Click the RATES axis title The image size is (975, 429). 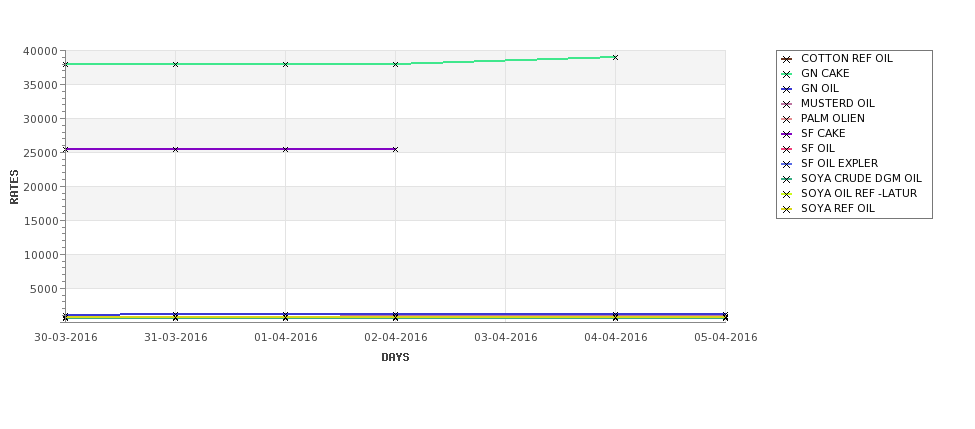[14, 187]
